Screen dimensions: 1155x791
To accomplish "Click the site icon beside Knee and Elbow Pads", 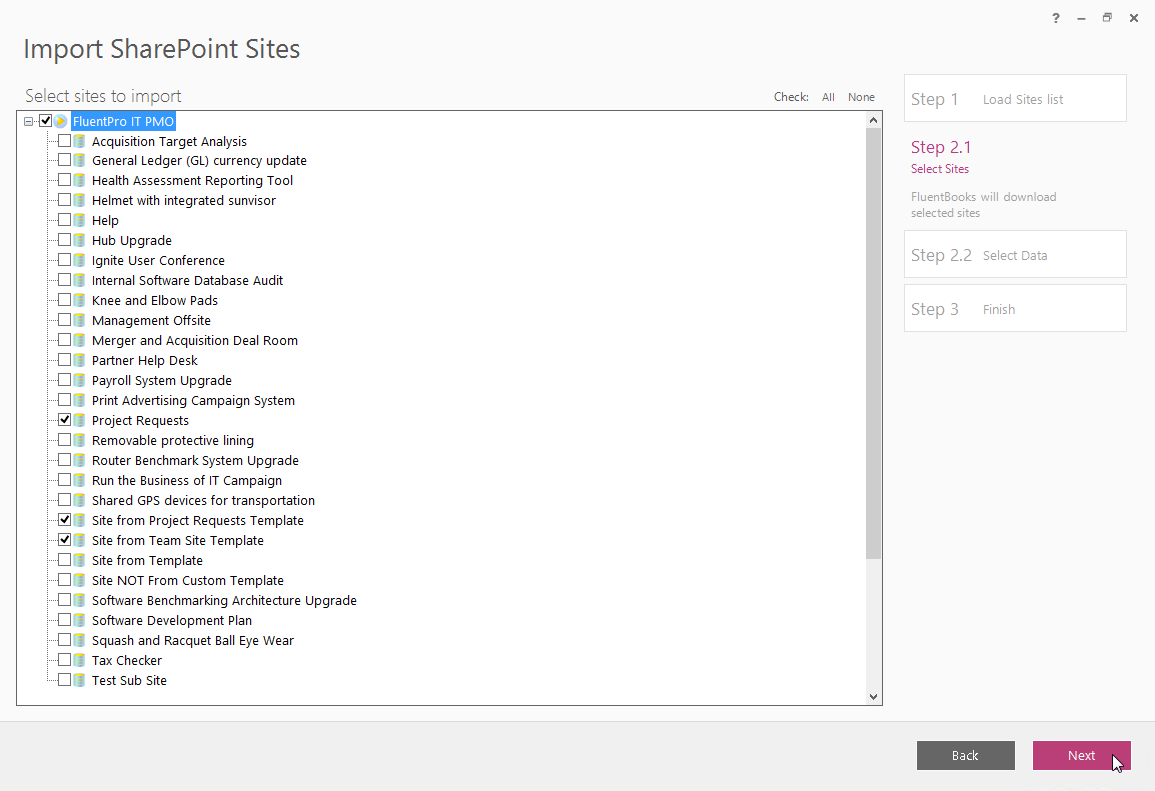I will (x=80, y=300).
